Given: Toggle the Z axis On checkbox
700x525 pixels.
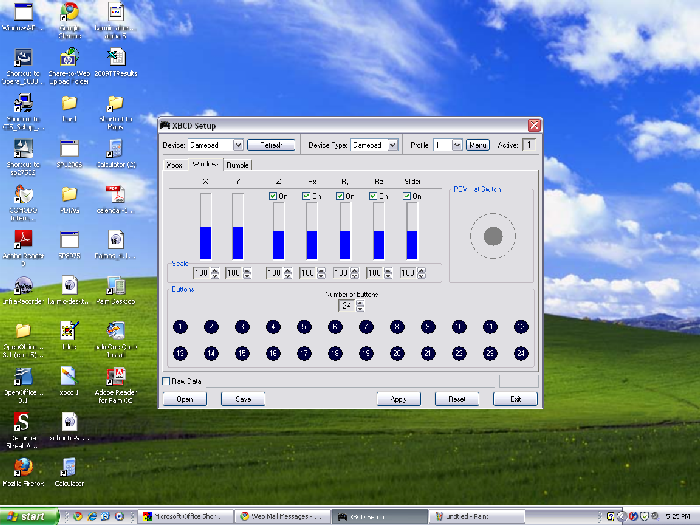Looking at the screenshot, I should click(x=273, y=196).
